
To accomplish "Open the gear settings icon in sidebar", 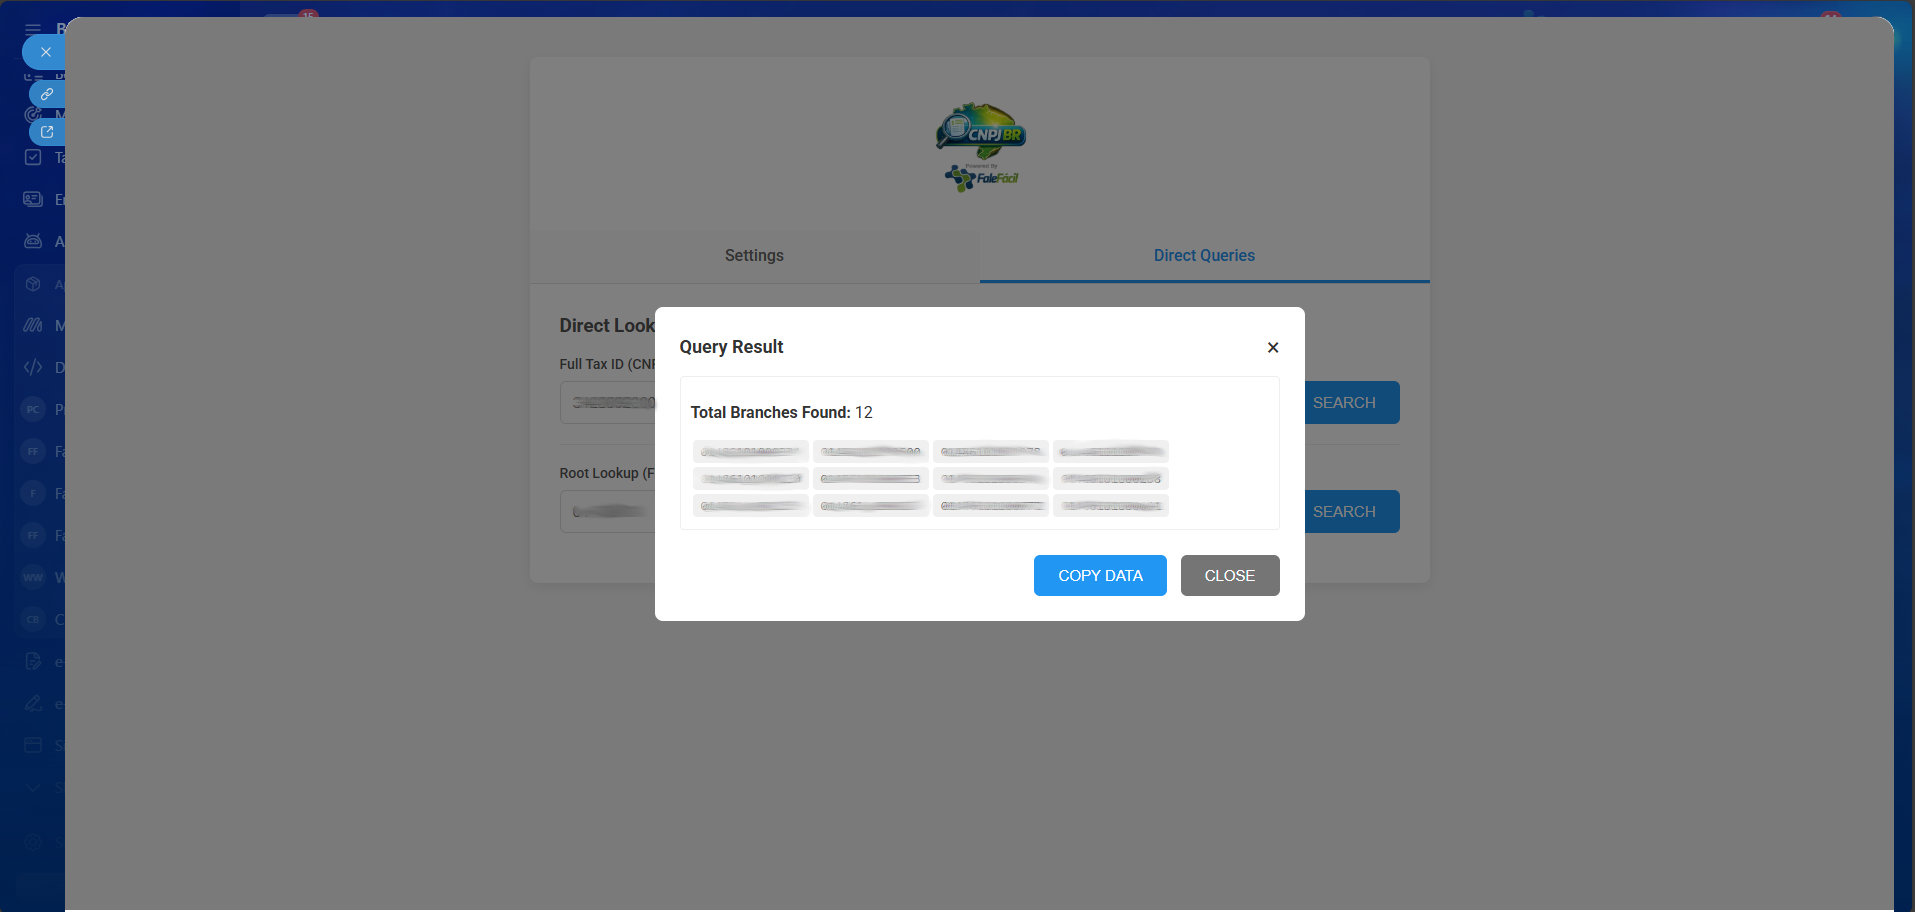I will tap(33, 842).
